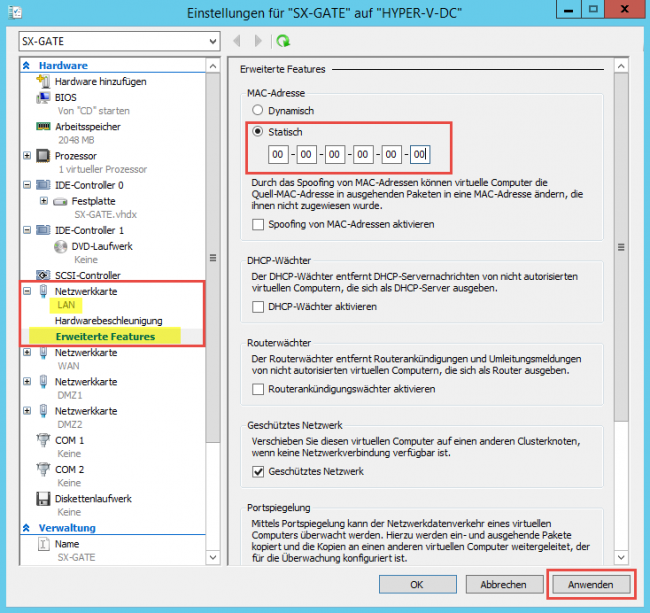Select the Arbeitsspeicher memory icon
Viewport: 650px width, 613px height.
43,127
